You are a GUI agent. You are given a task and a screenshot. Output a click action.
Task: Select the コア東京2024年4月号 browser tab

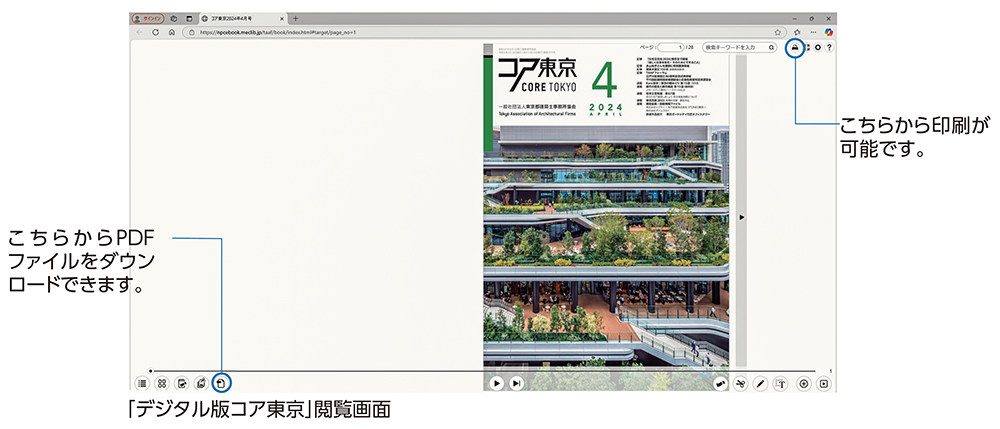240,18
